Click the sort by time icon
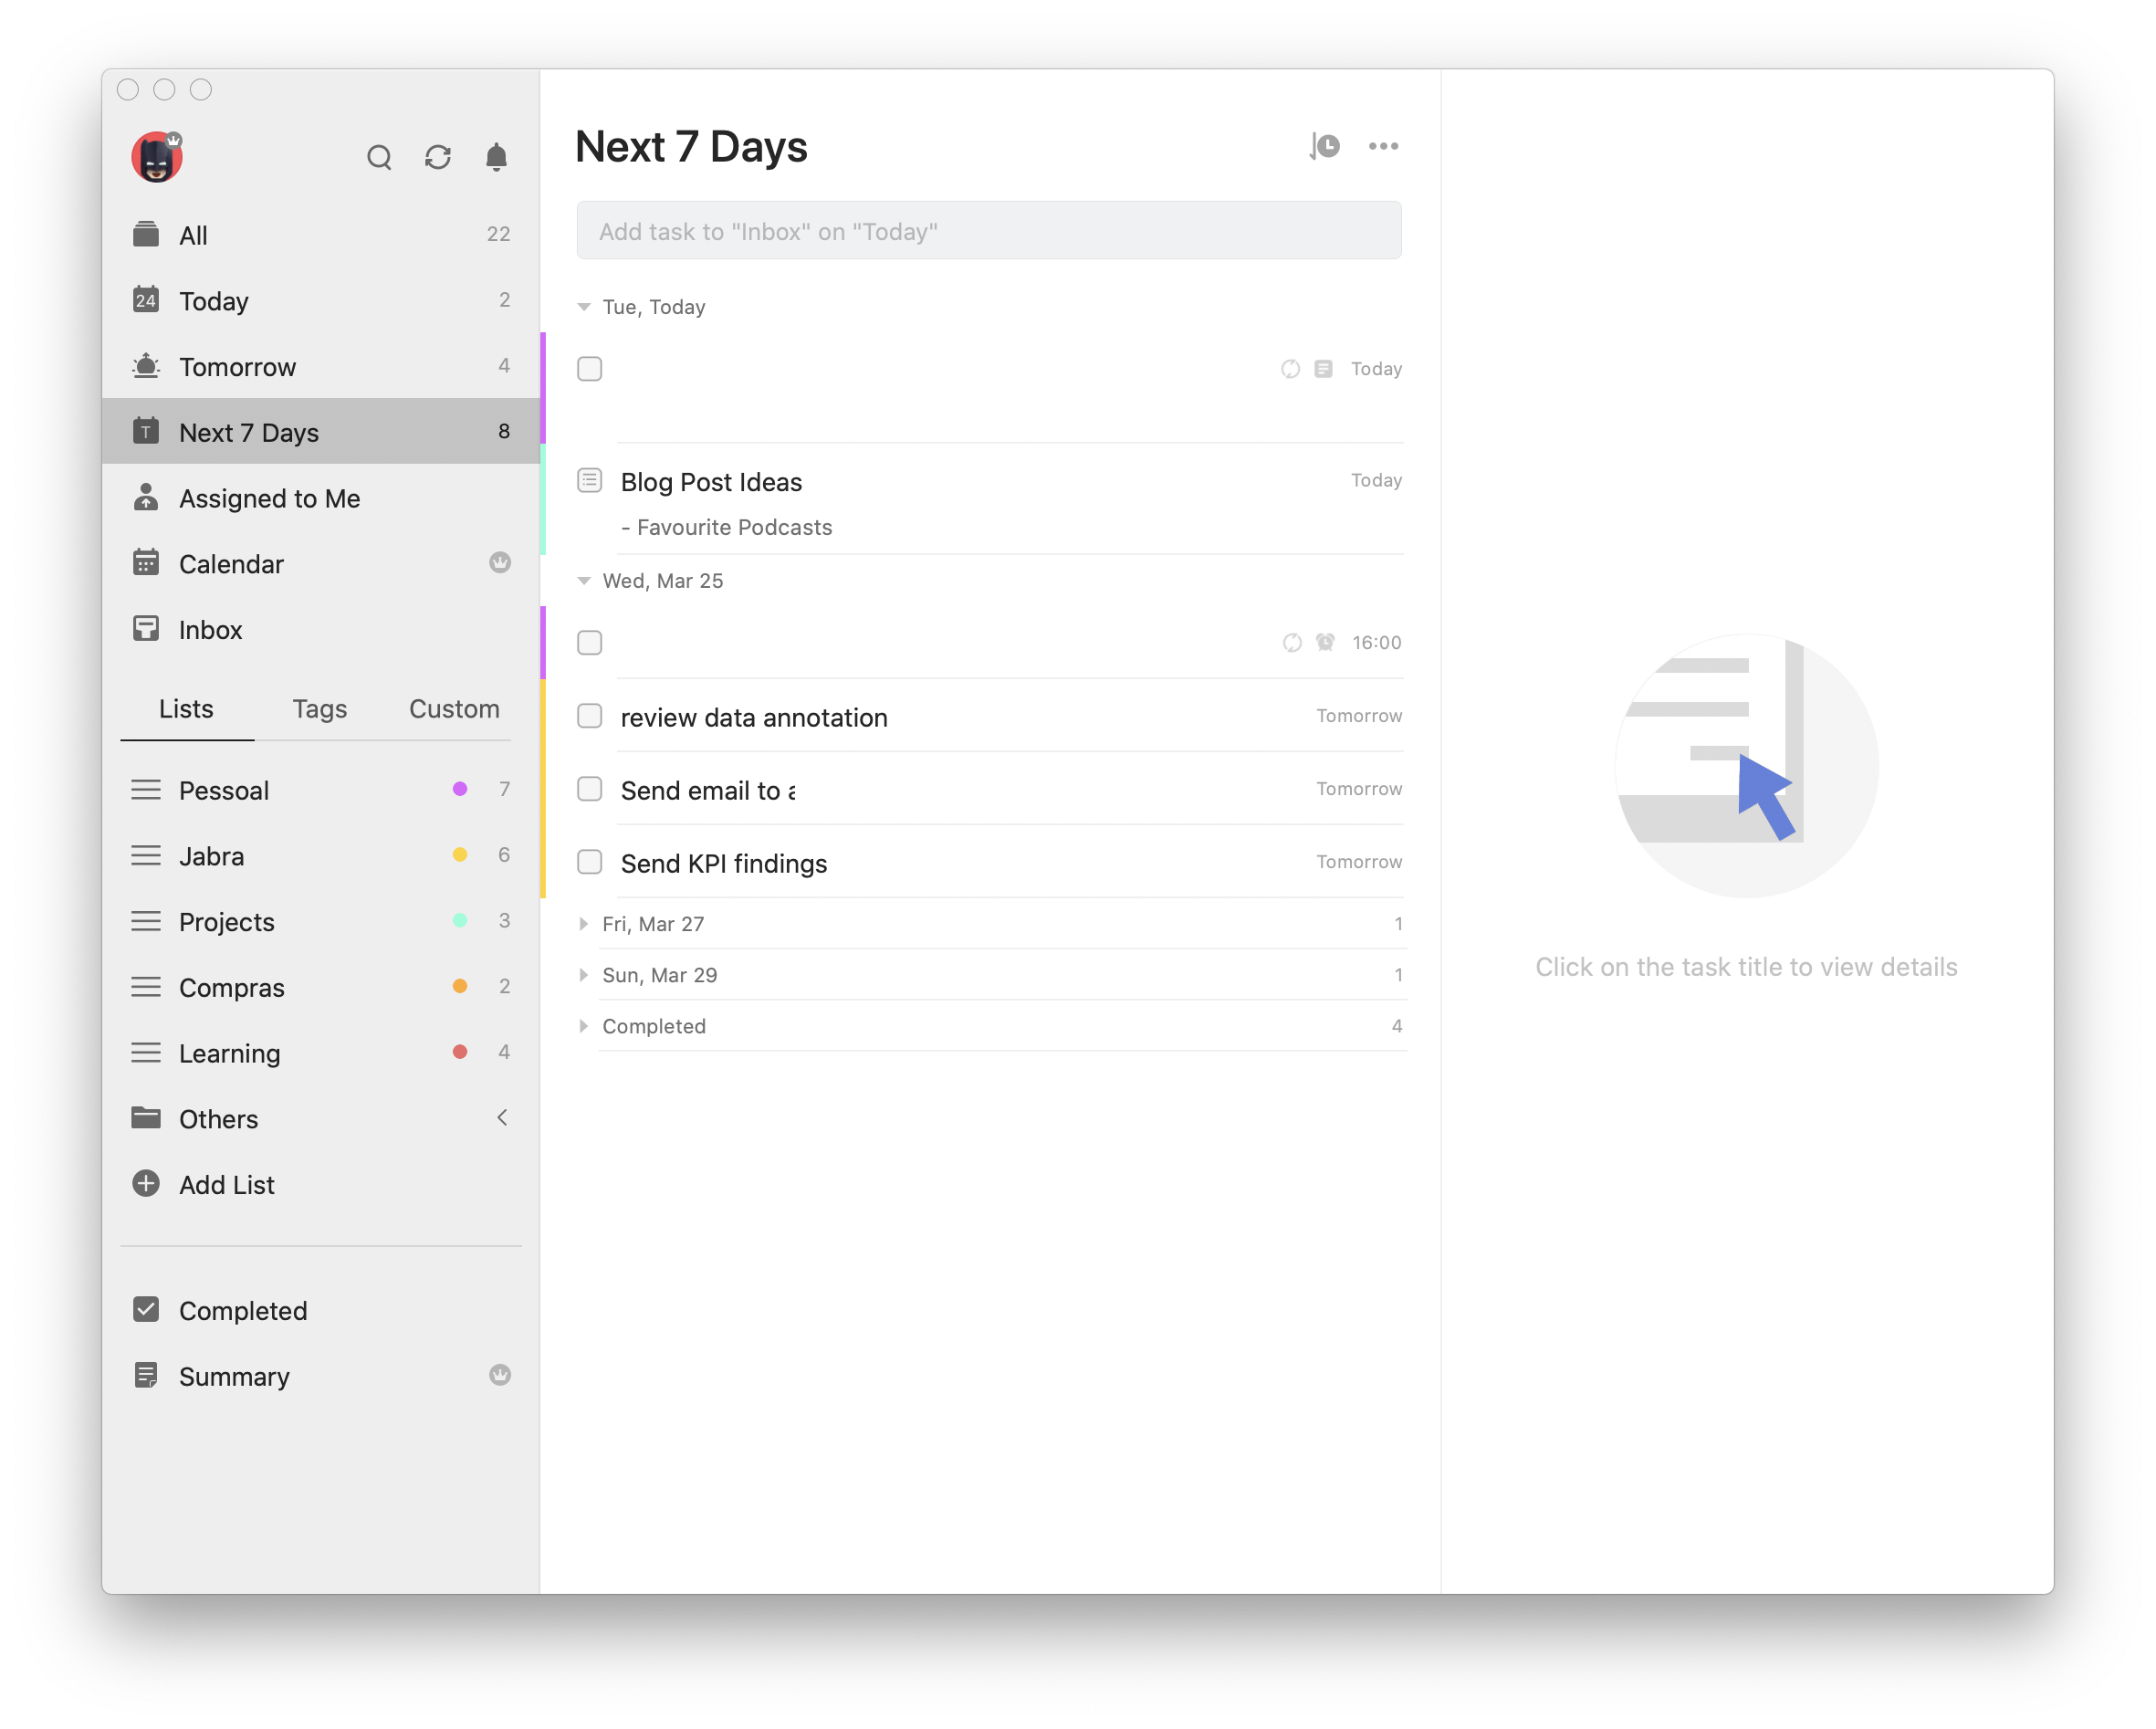This screenshot has height=1729, width=2156. [1324, 146]
